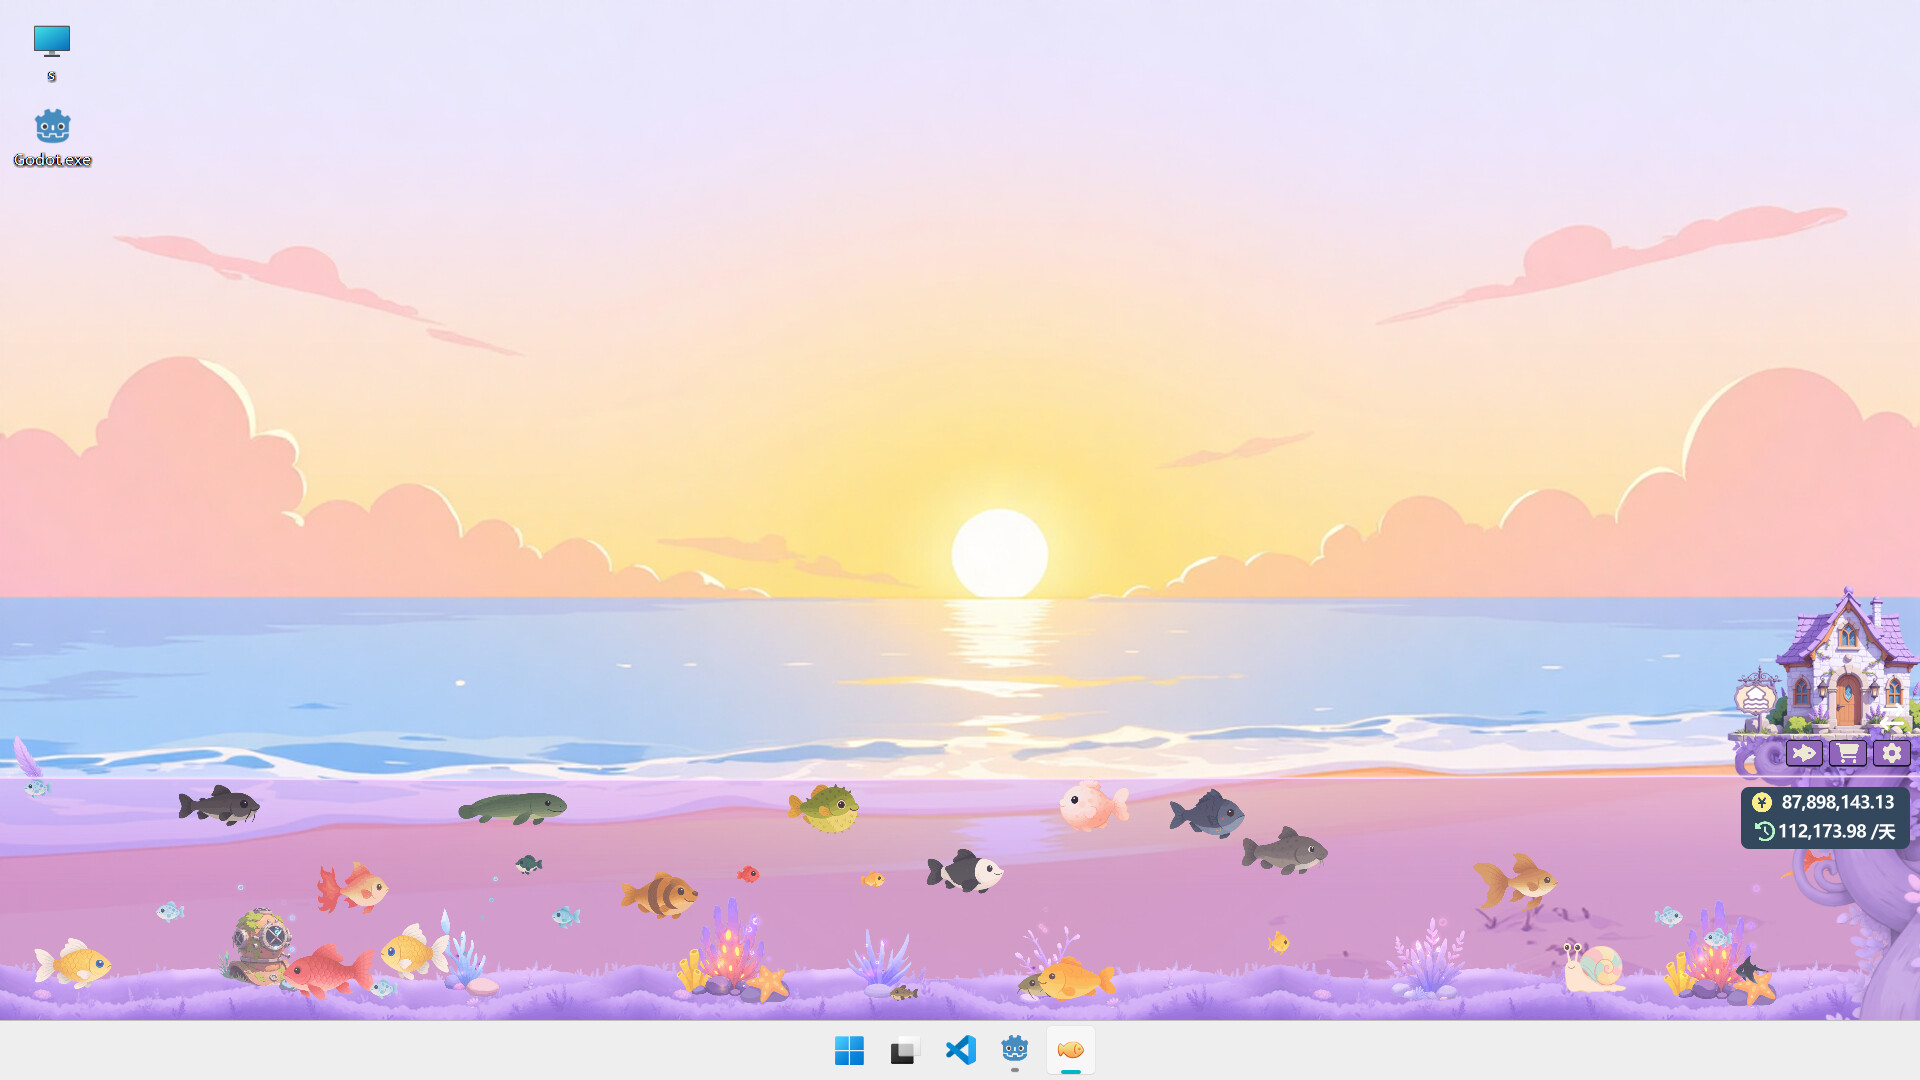Click the 's' shortcut on the desktop
Viewport: 1920px width, 1080px height.
pos(52,42)
